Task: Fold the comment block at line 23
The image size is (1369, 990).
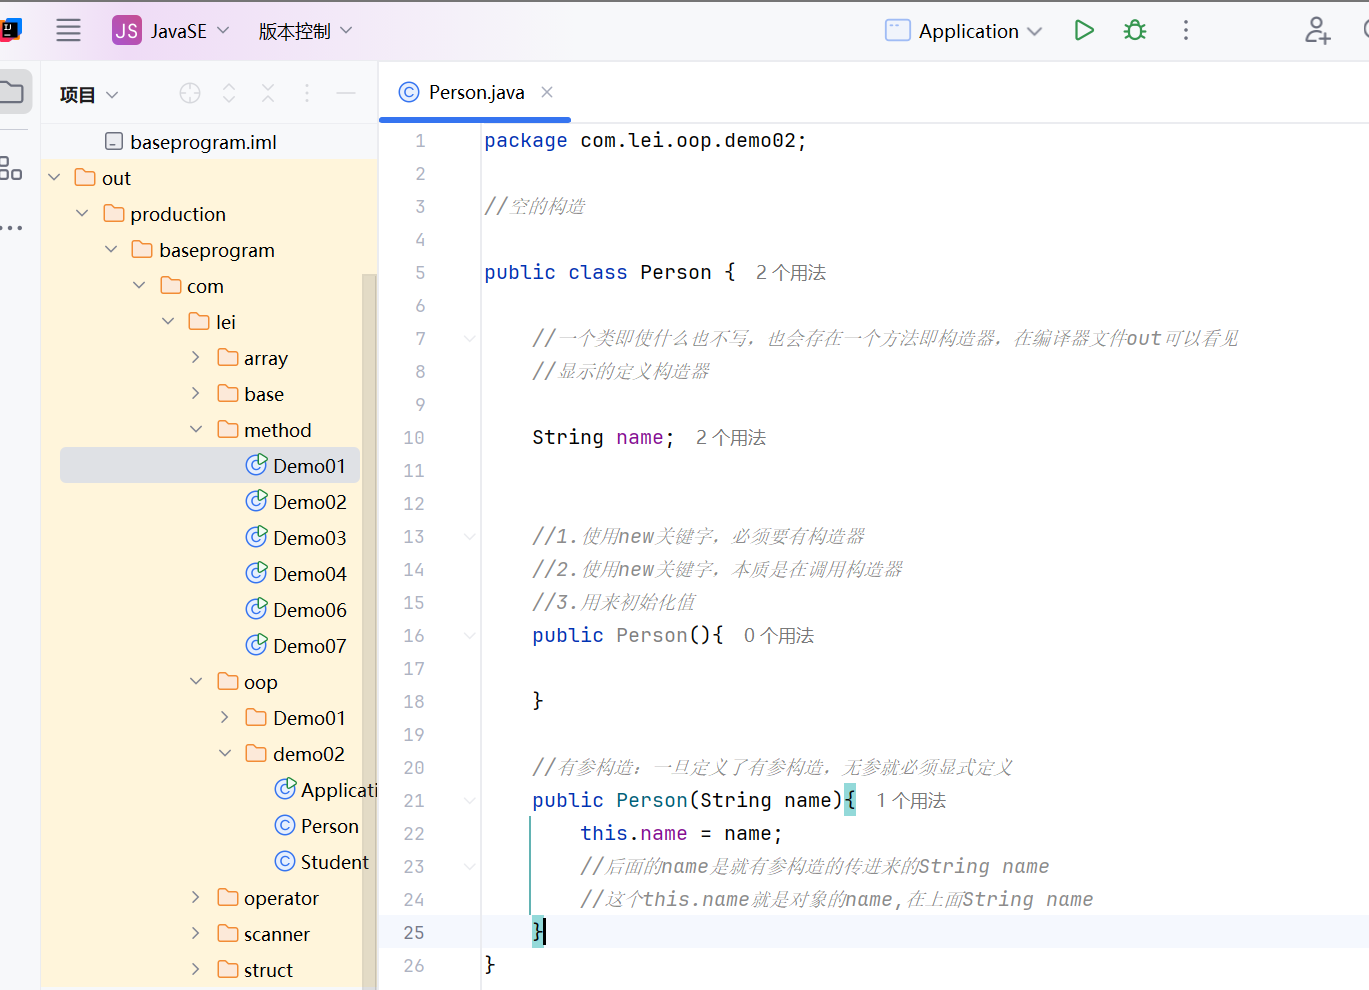Action: [469, 867]
